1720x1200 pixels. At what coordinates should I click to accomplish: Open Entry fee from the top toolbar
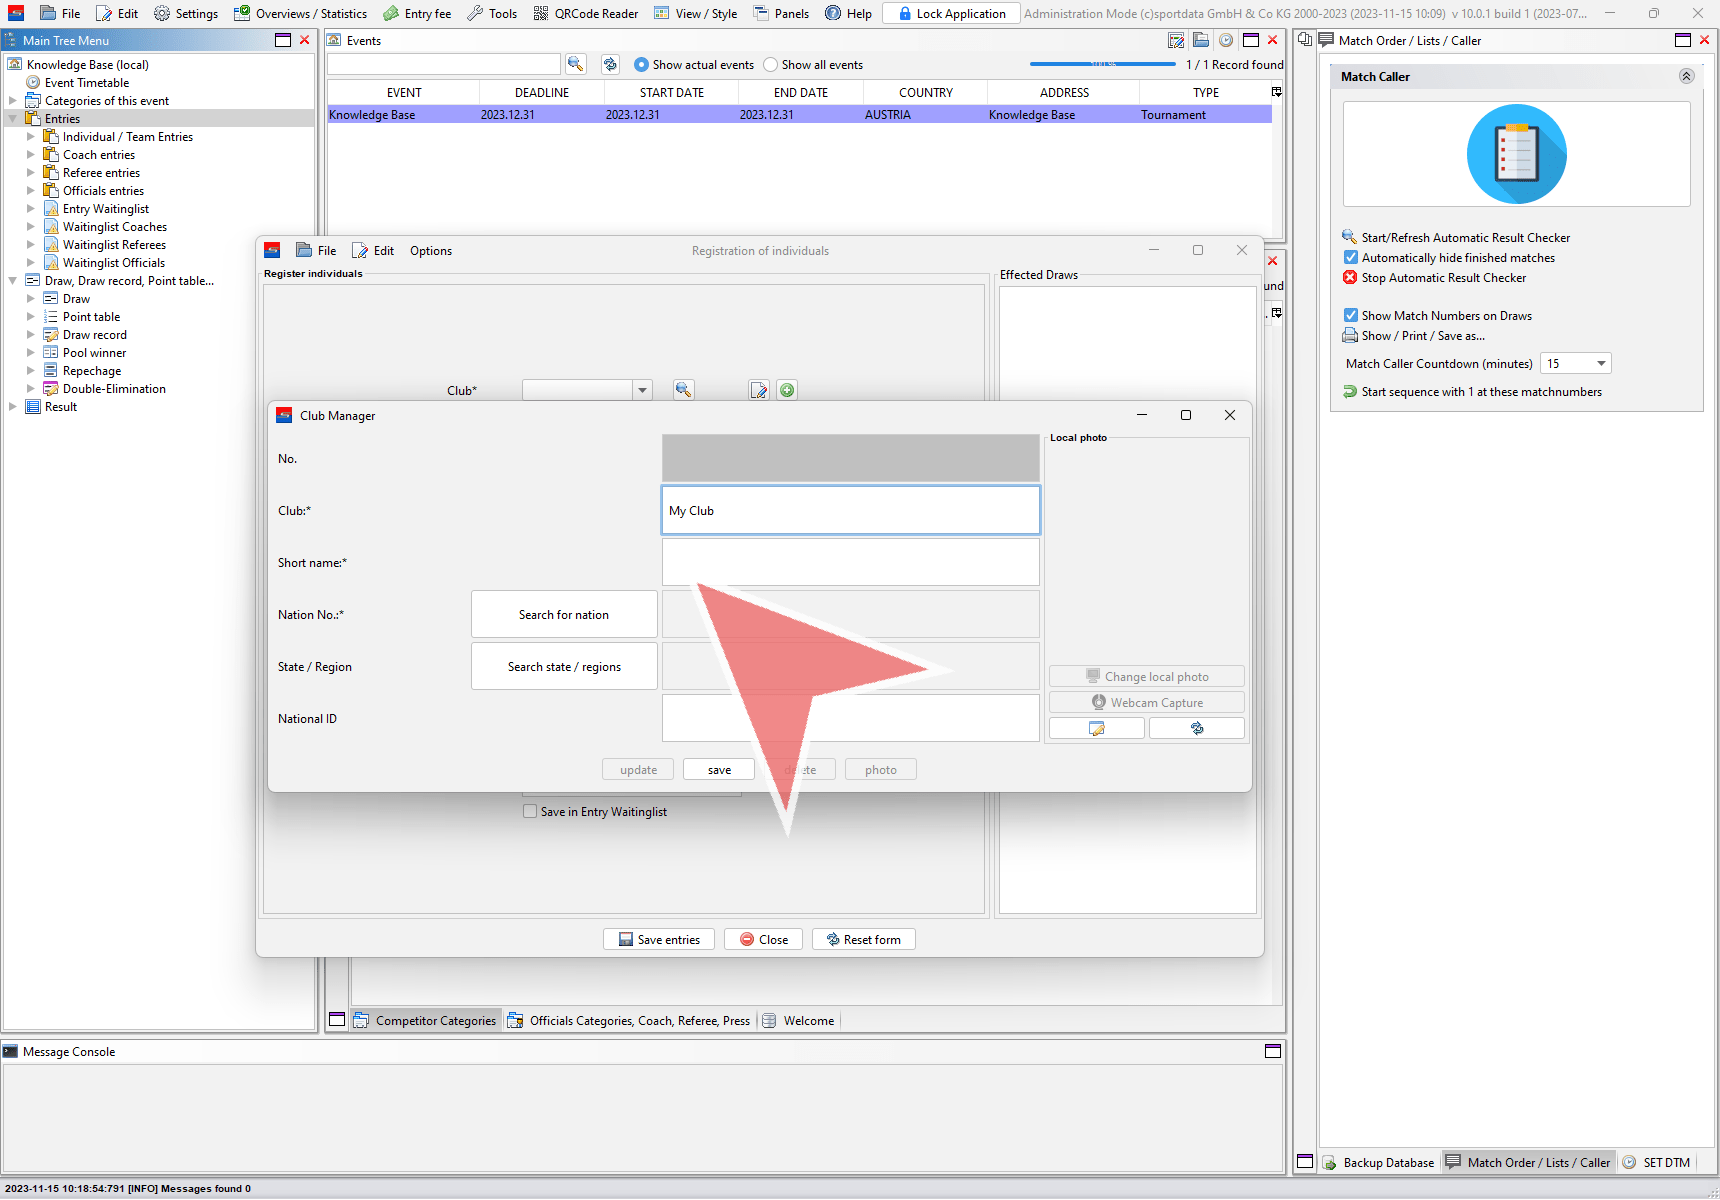417,14
